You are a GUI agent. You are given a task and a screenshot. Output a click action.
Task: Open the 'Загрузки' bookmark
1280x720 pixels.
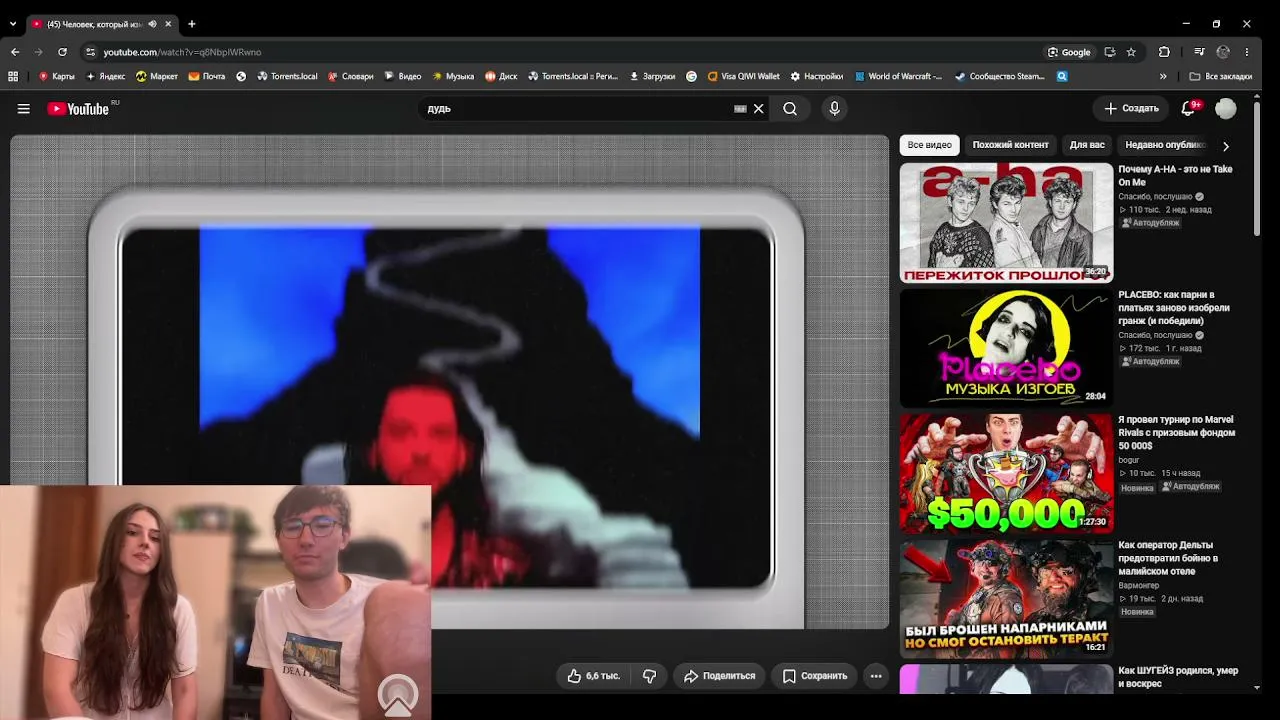tap(652, 76)
